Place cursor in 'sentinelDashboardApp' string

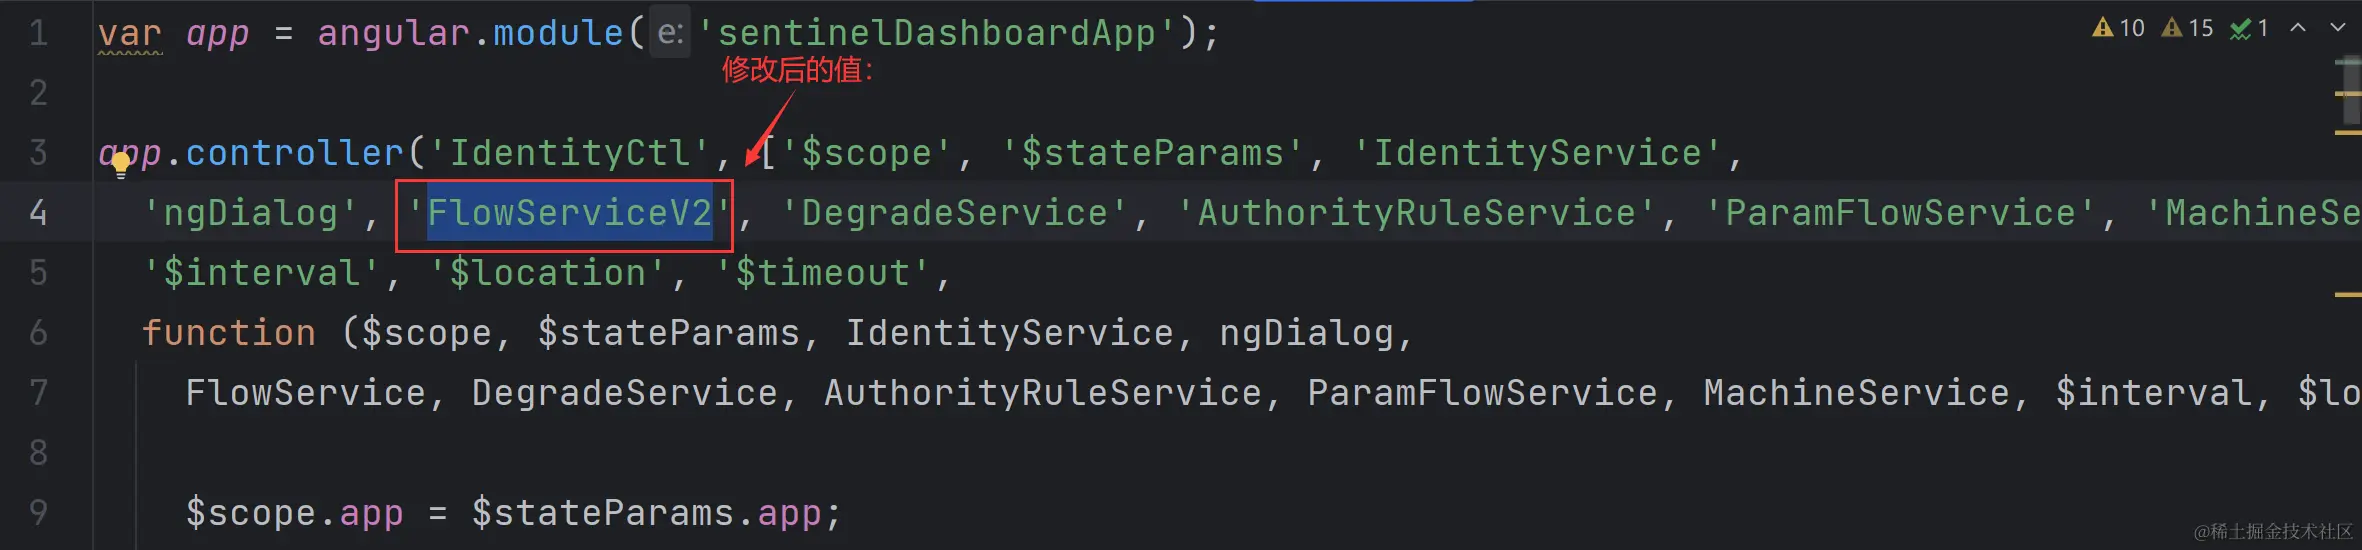936,33
